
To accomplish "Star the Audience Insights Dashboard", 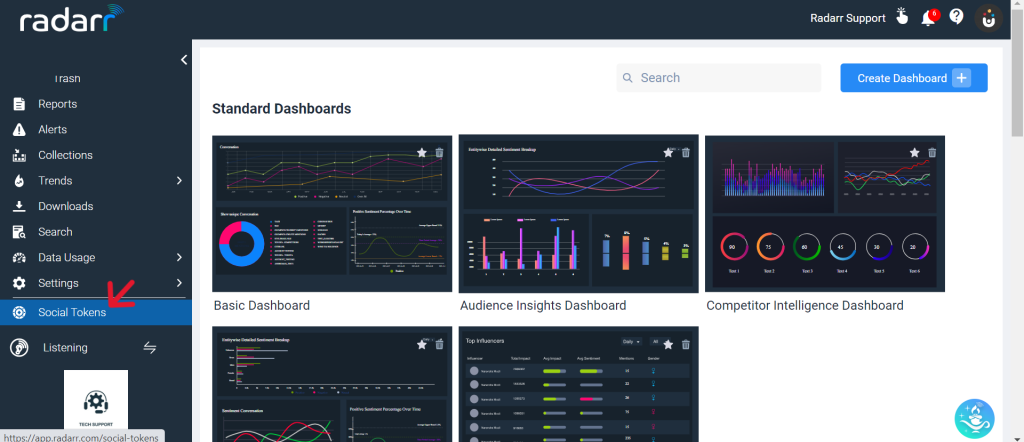I will tap(668, 153).
